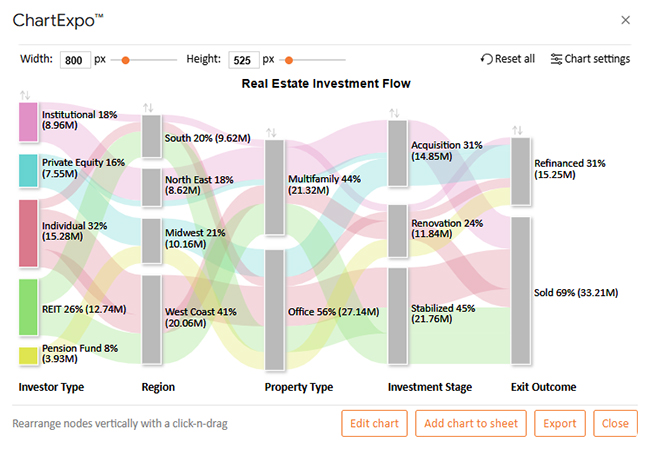The height and width of the screenshot is (449, 650).
Task: Click the sort arrows above Investment Stage column
Action: pyautogui.click(x=395, y=113)
